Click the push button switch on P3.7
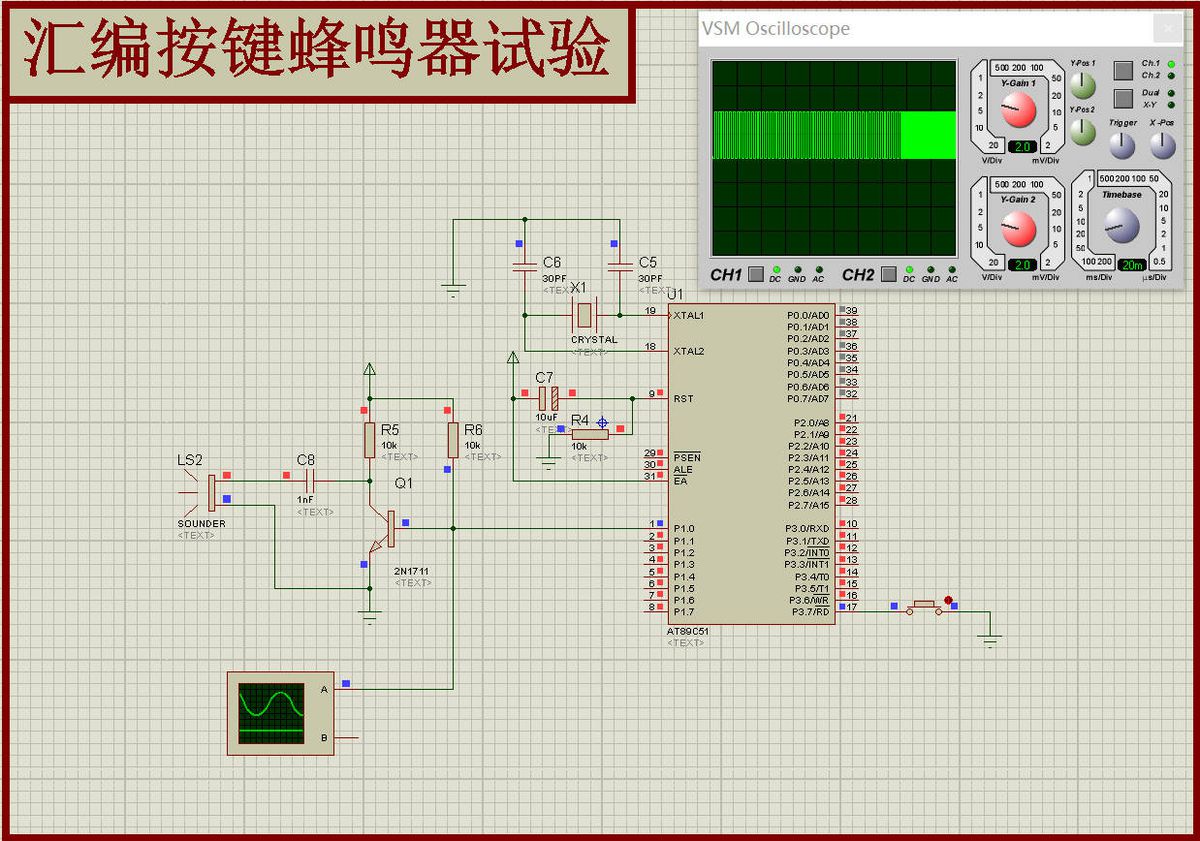The image size is (1200, 841). point(925,606)
